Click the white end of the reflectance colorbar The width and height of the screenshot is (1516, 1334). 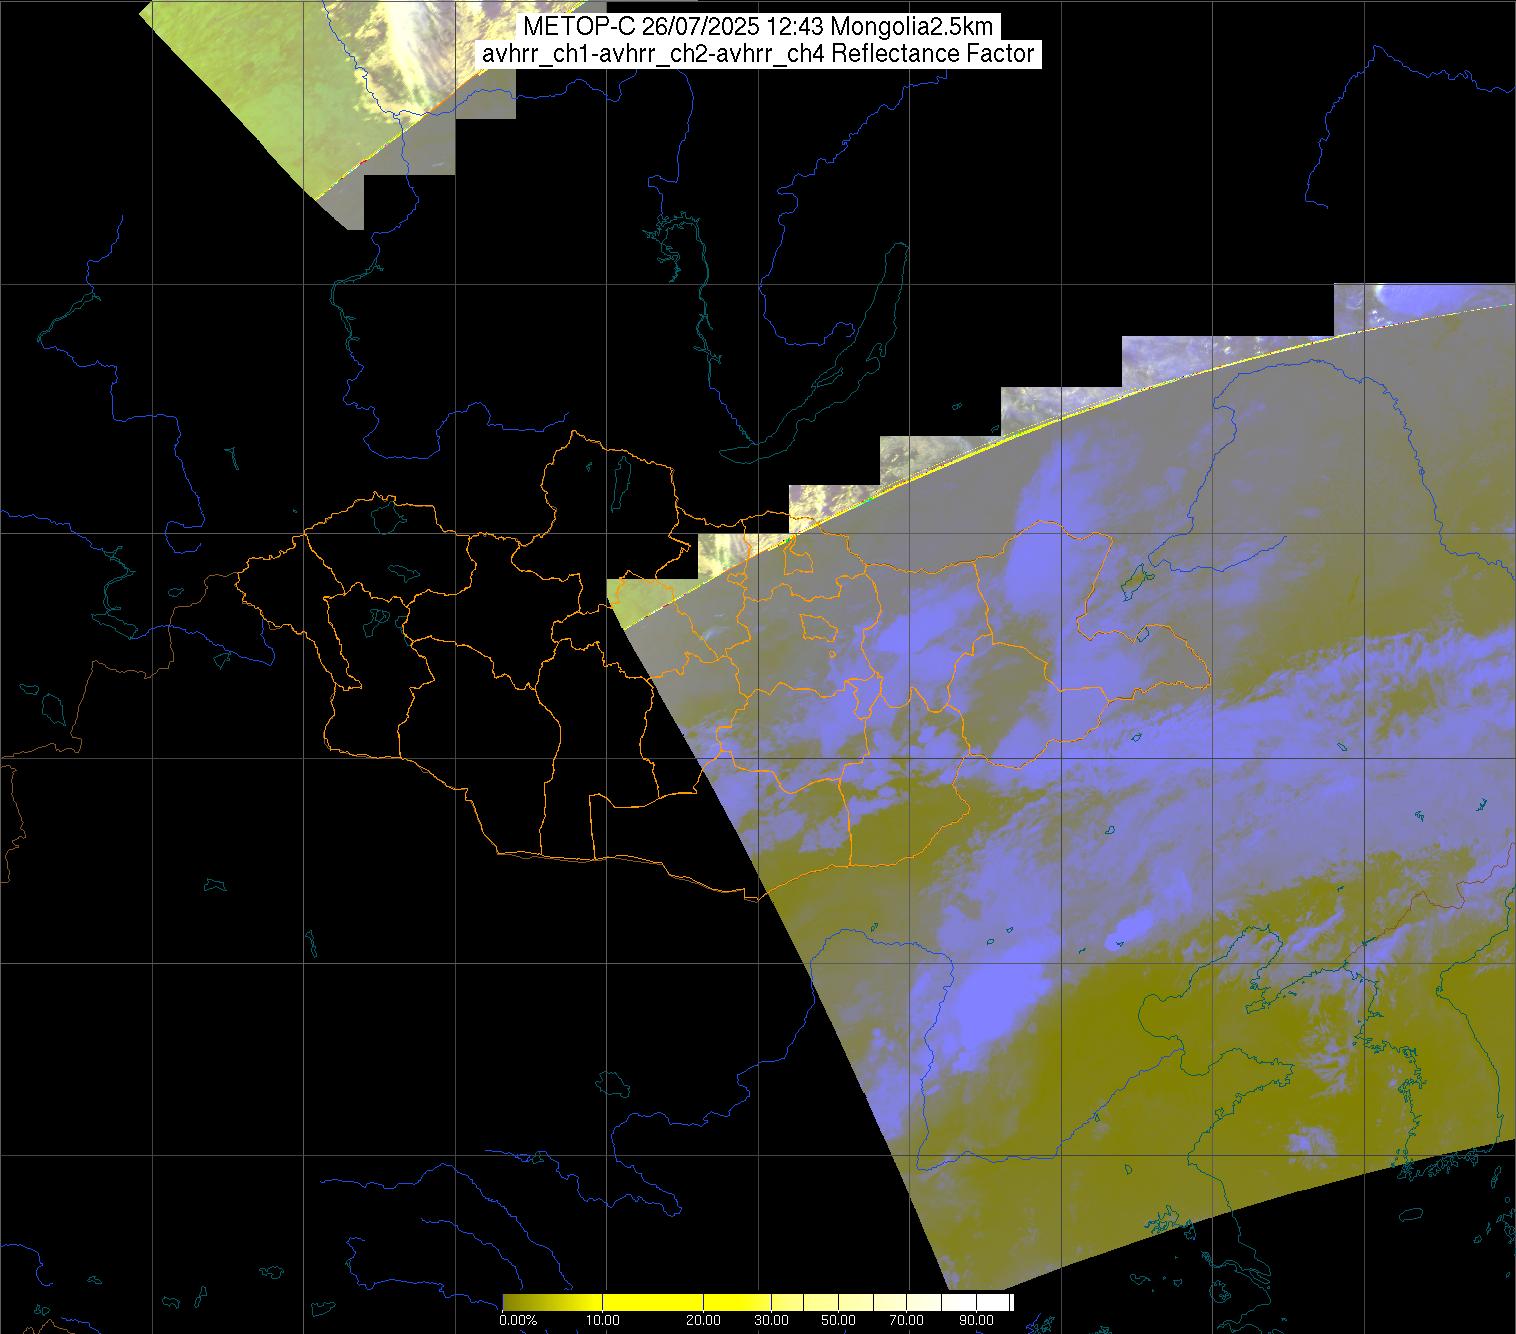click(1003, 1302)
